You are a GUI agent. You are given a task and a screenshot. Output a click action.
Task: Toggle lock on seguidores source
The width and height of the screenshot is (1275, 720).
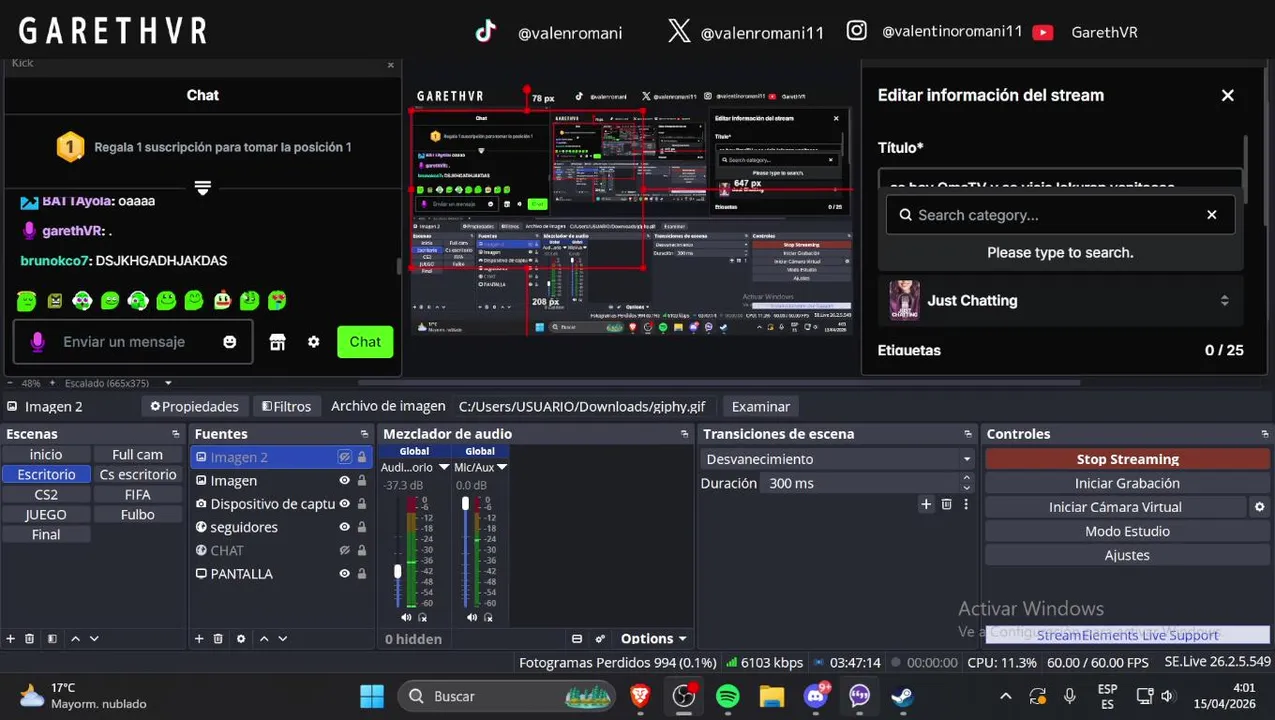point(362,527)
